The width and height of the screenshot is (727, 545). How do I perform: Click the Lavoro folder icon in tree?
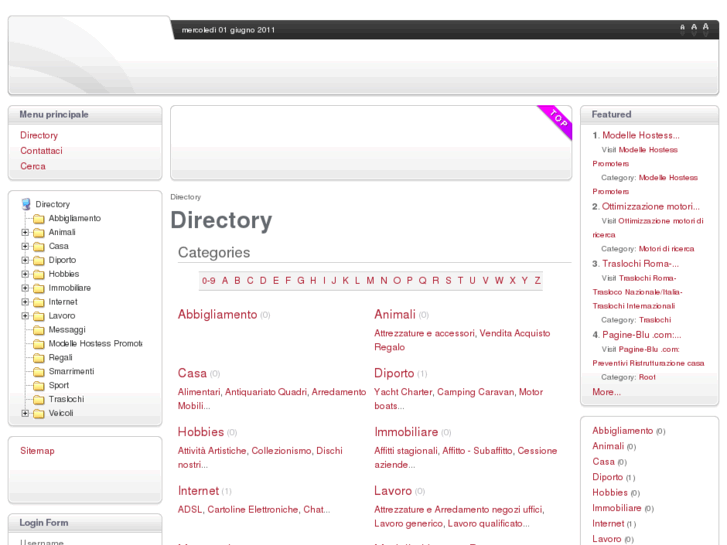coord(39,316)
